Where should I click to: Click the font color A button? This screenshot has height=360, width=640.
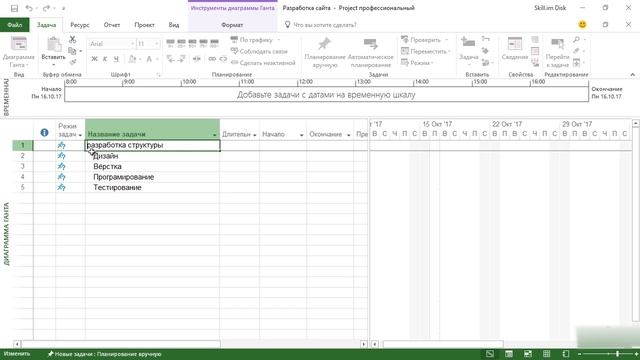[x=149, y=59]
